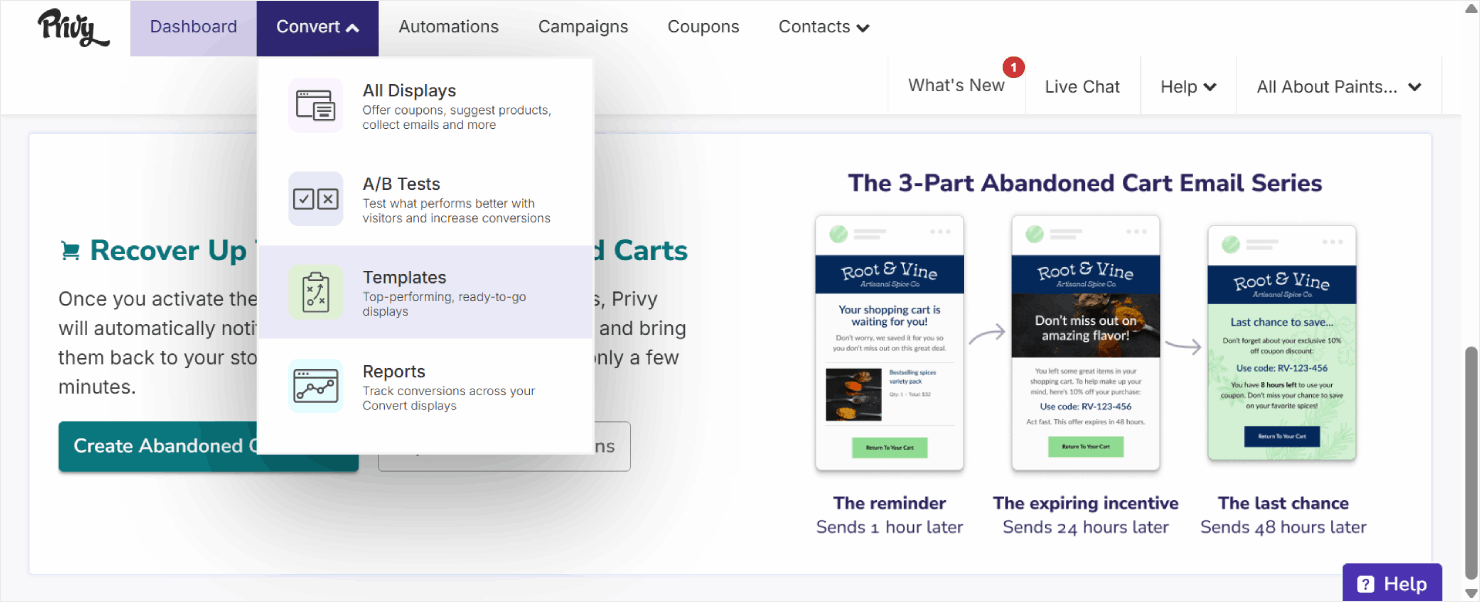1480x602 pixels.
Task: Click the Privy logo
Action: [x=71, y=28]
